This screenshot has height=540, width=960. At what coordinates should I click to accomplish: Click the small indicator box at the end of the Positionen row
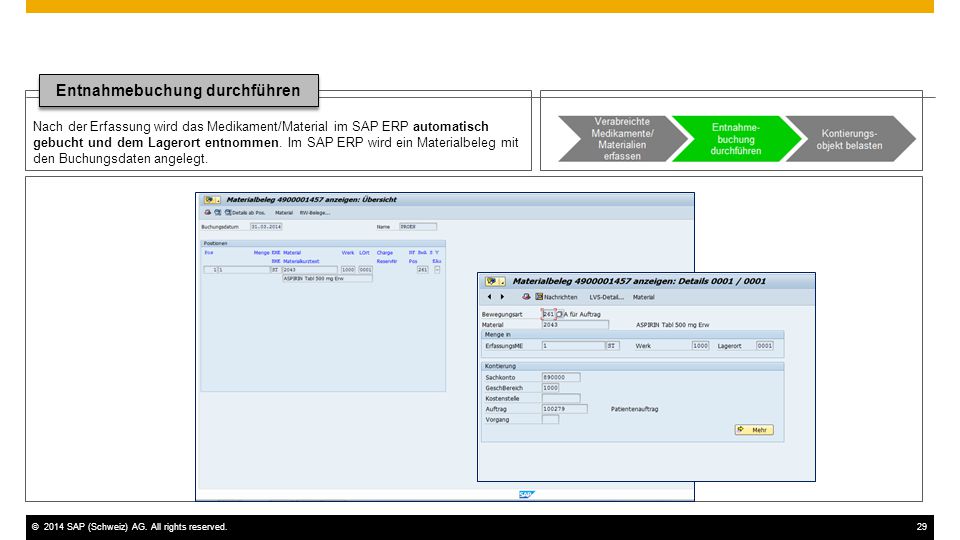pos(437,269)
